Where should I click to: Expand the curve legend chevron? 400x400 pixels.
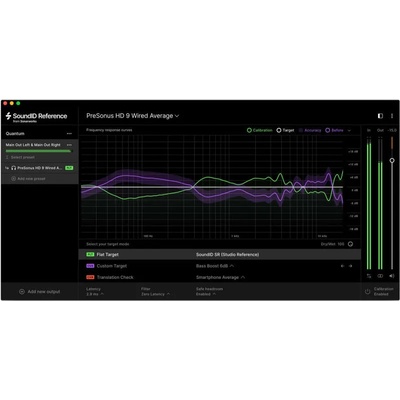(349, 130)
